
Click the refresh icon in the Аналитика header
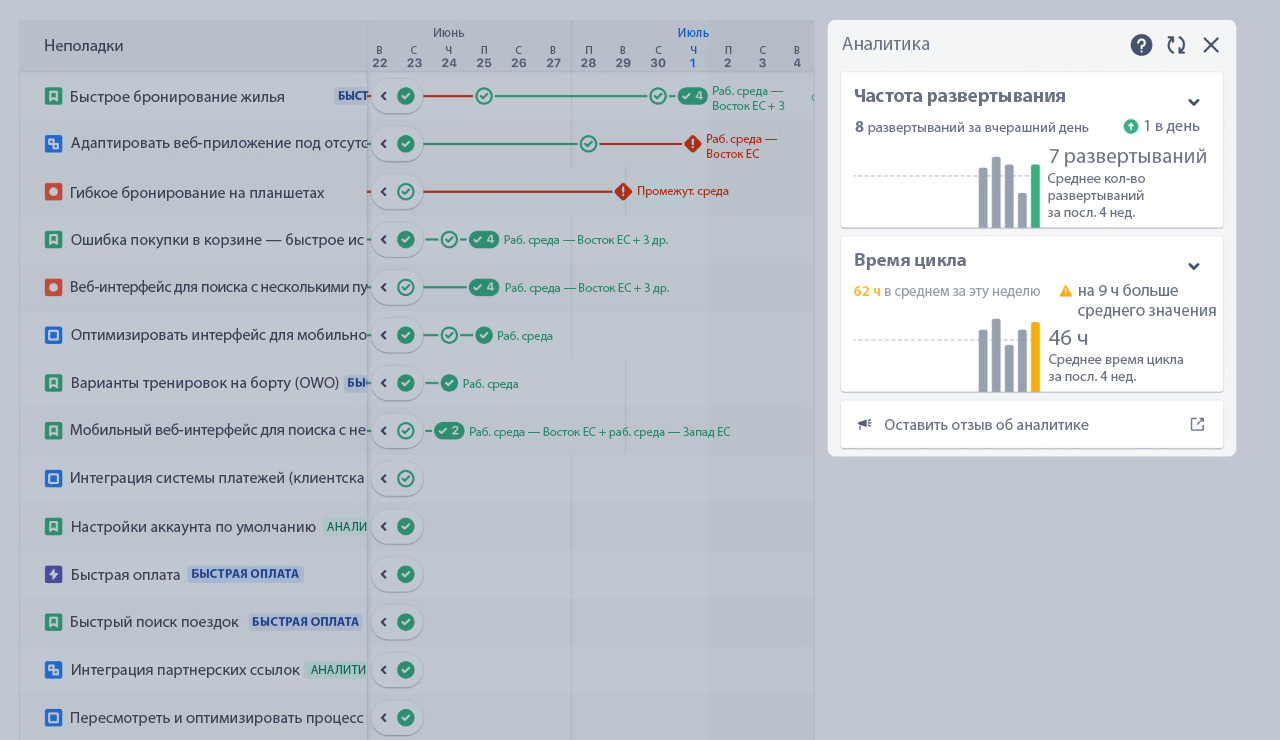tap(1176, 45)
